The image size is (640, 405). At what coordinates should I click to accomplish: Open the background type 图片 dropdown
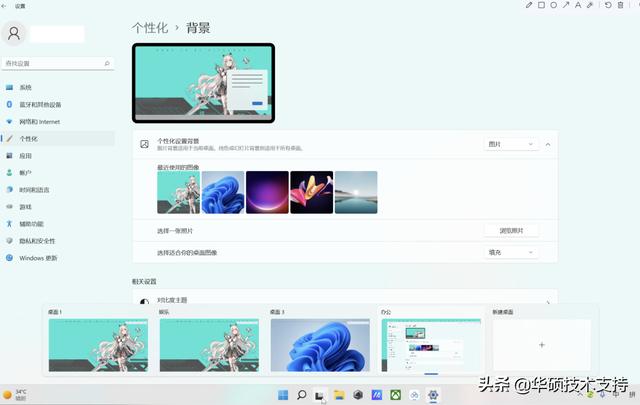coord(511,144)
